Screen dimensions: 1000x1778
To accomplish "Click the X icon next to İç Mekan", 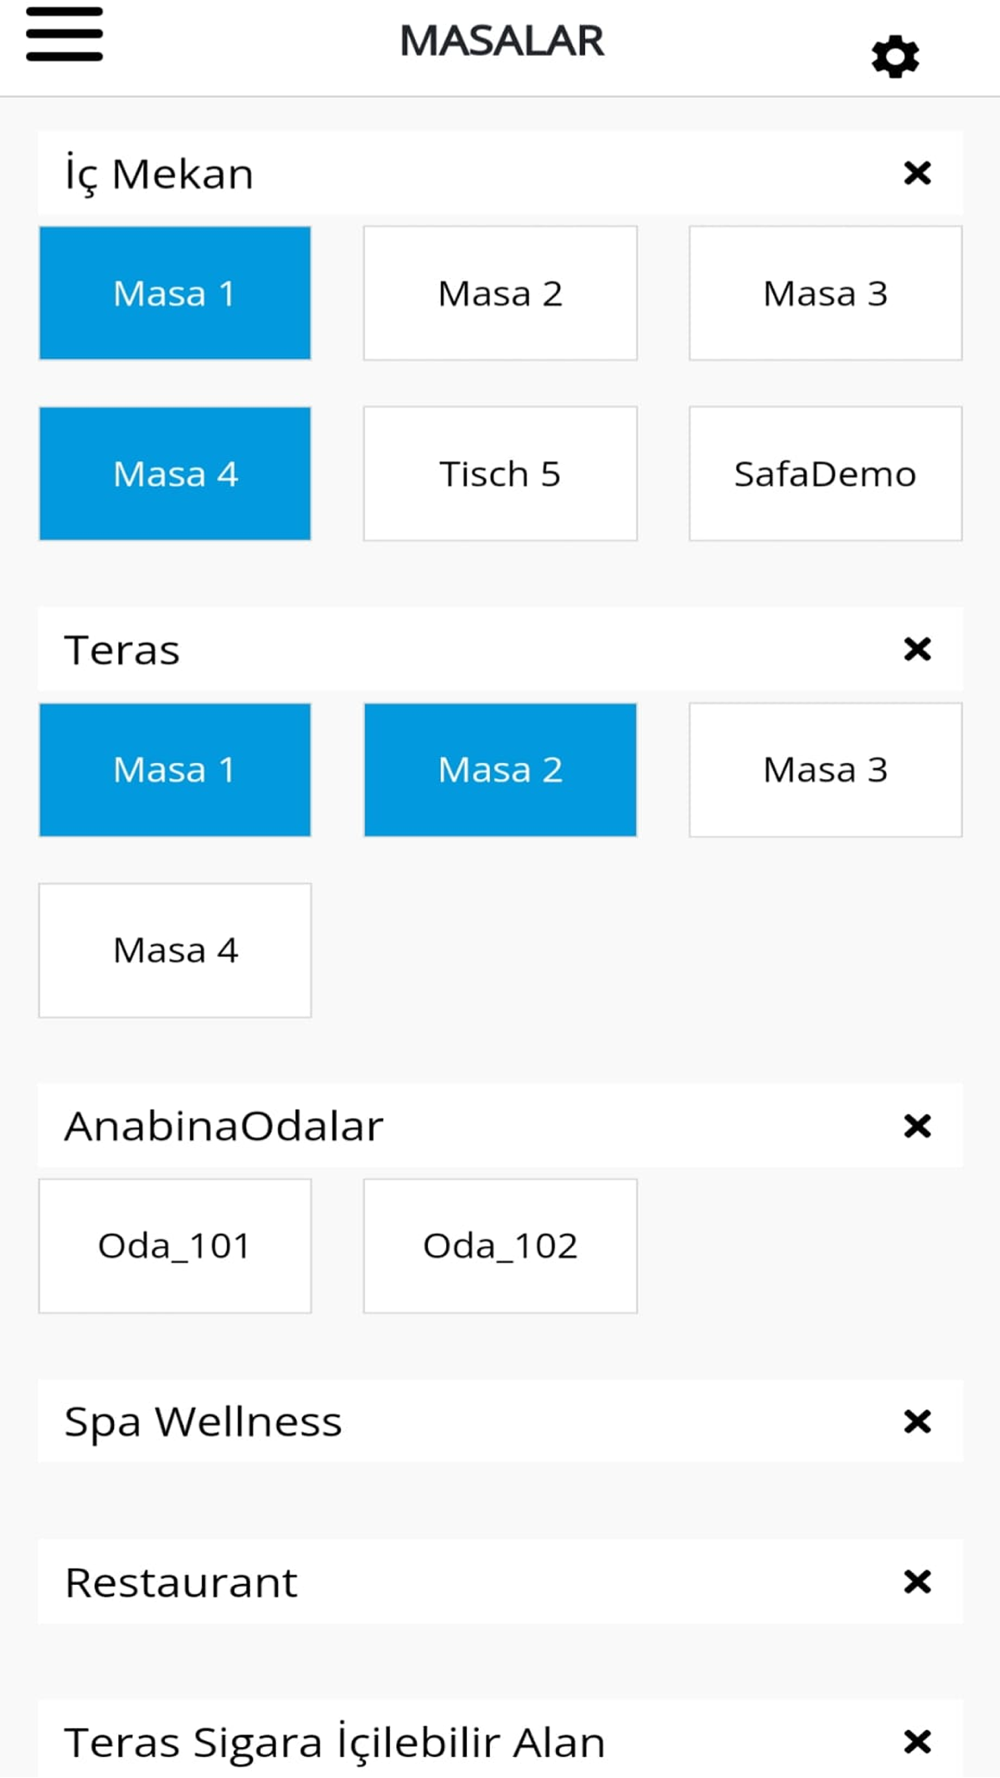I will pyautogui.click(x=917, y=173).
